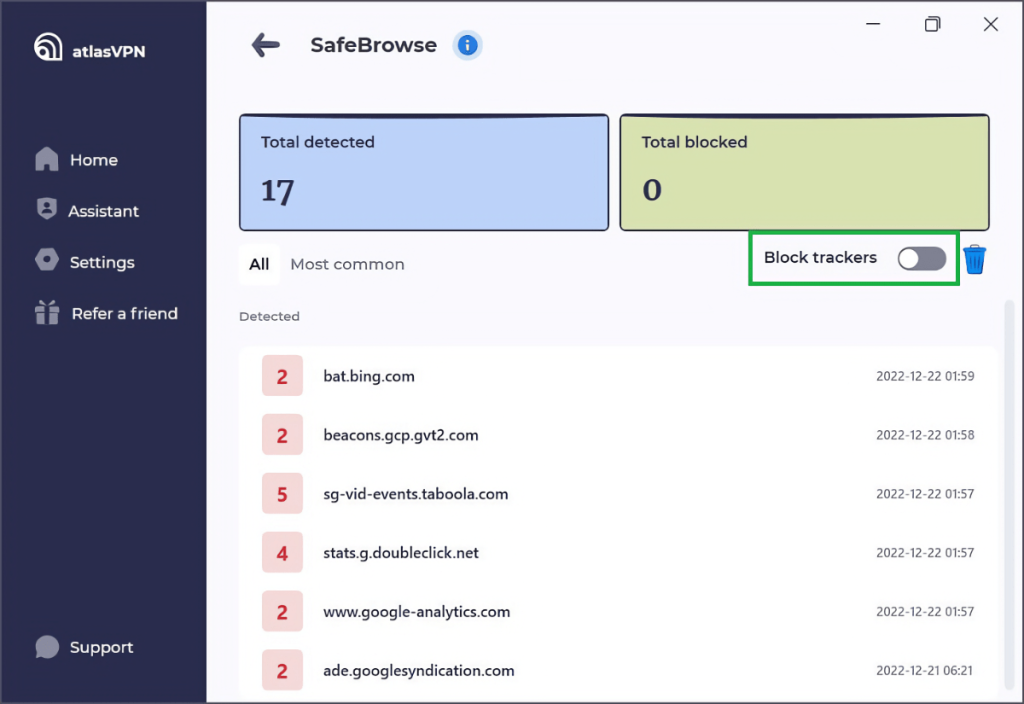Open the SafeBrowse info icon

tap(468, 45)
